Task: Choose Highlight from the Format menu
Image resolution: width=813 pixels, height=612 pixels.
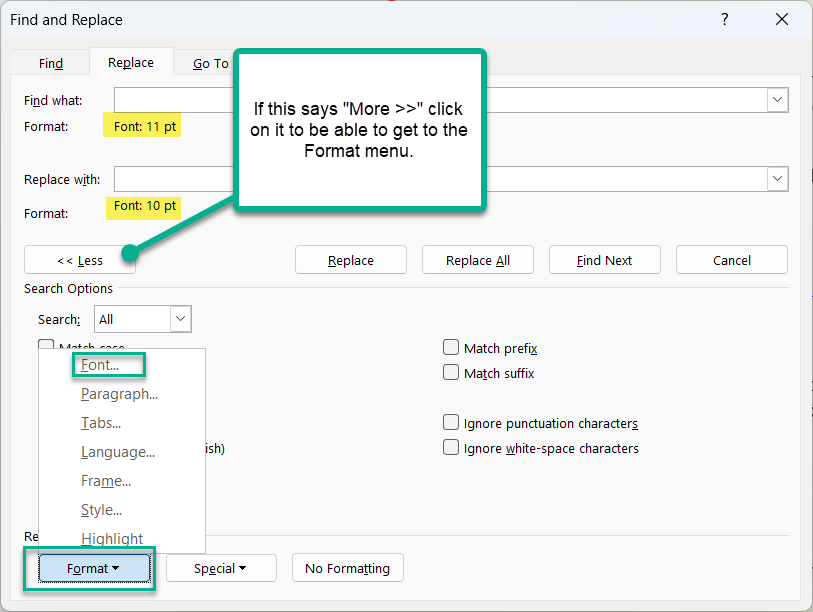Action: tap(122, 539)
